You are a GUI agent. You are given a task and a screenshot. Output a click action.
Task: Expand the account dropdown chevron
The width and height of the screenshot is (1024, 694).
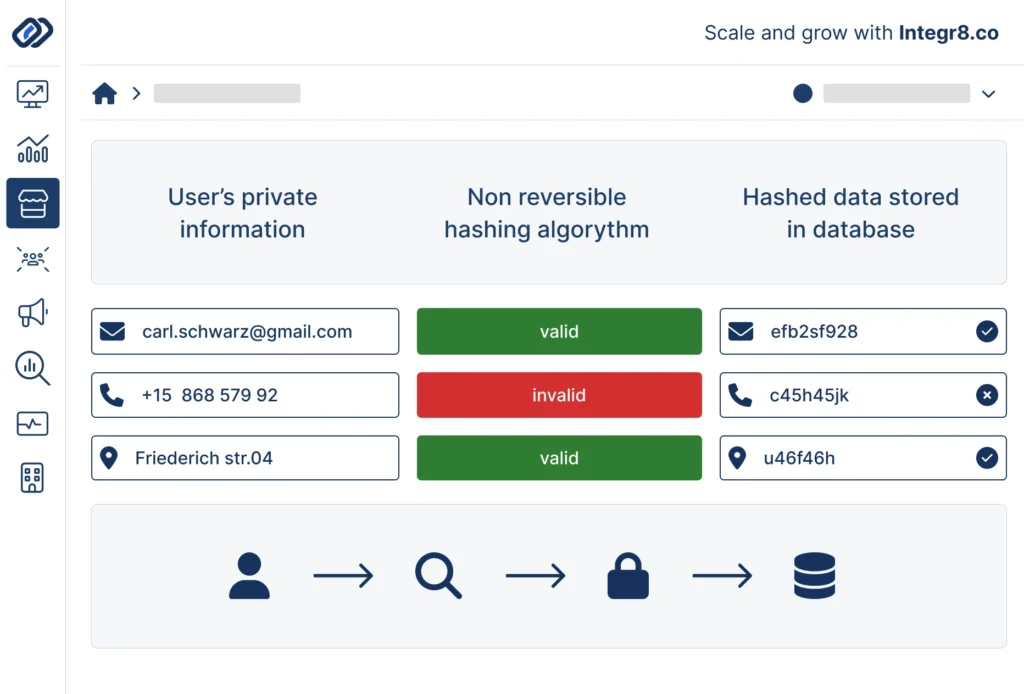(989, 94)
